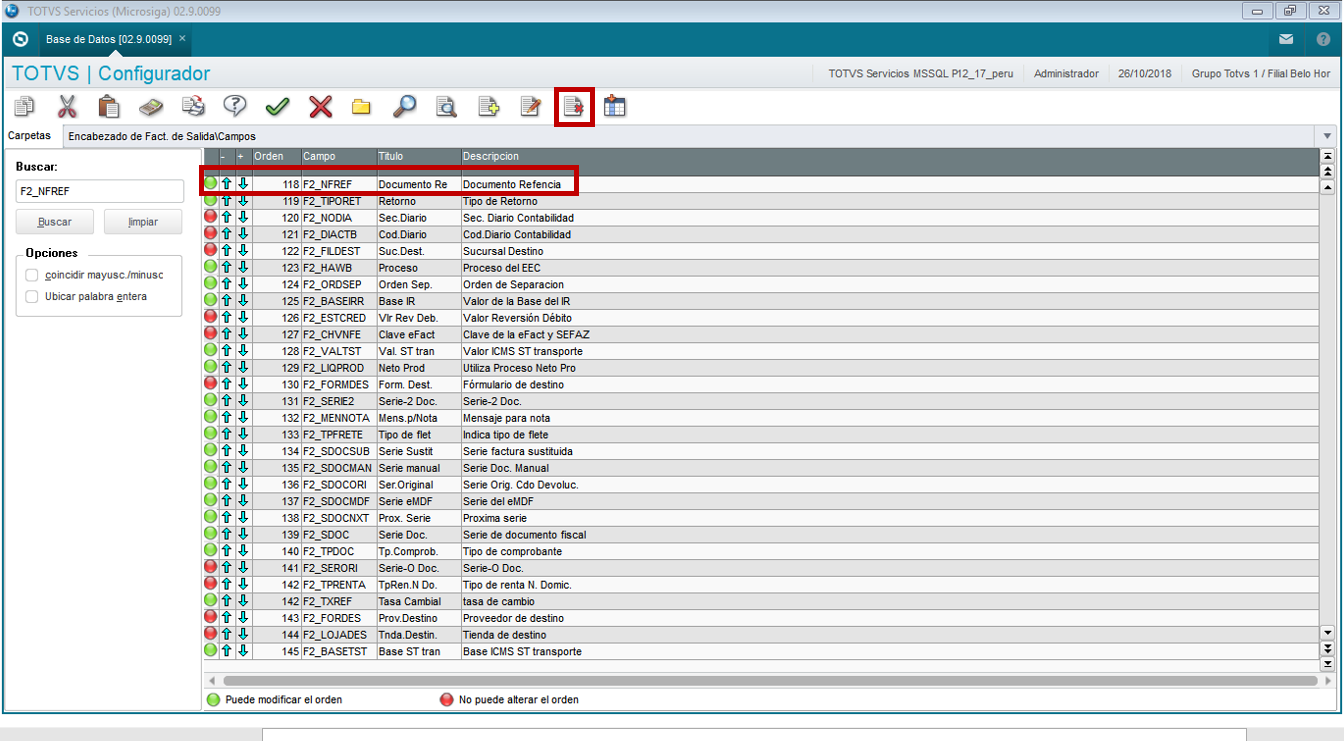Select the F2_TPFRETE field cell
1344x741 pixels.
(x=338, y=434)
